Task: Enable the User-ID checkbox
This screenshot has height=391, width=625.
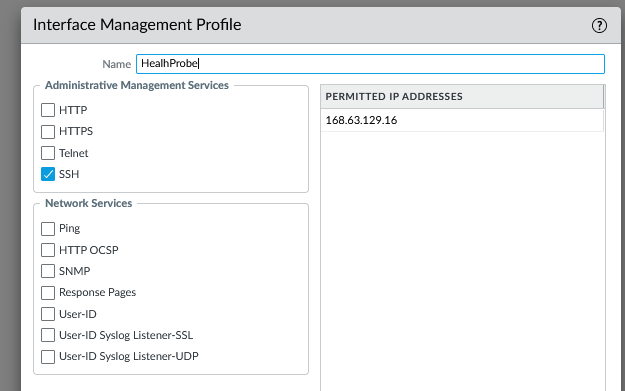Action: click(48, 314)
